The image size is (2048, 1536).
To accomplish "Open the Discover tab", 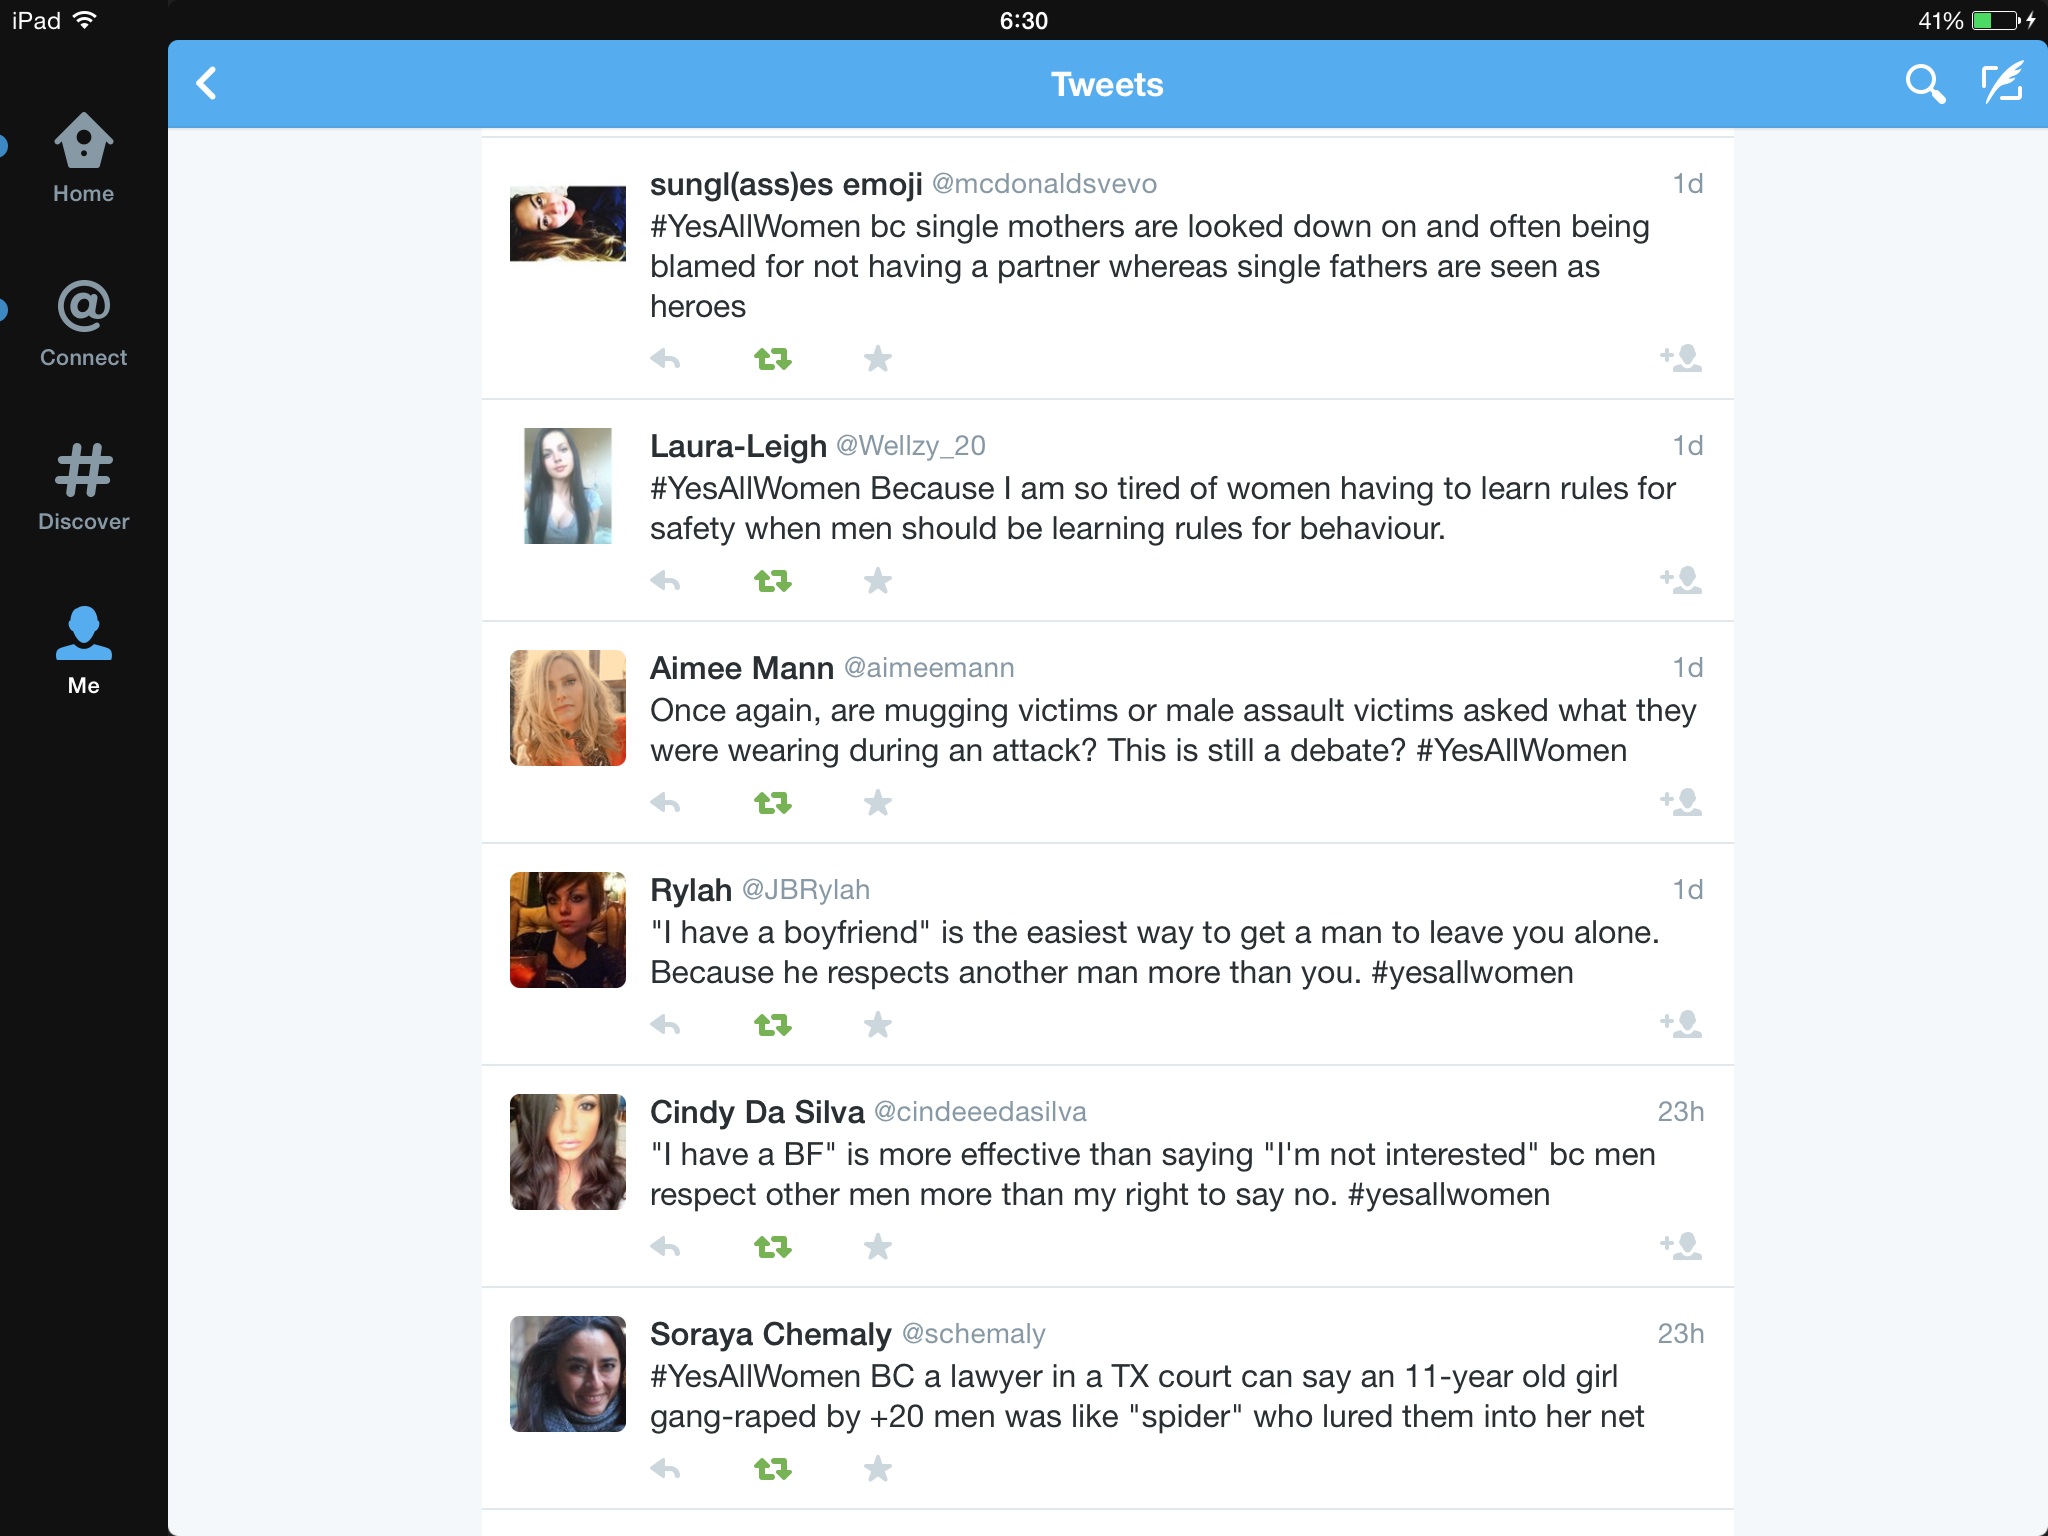I will point(83,487).
